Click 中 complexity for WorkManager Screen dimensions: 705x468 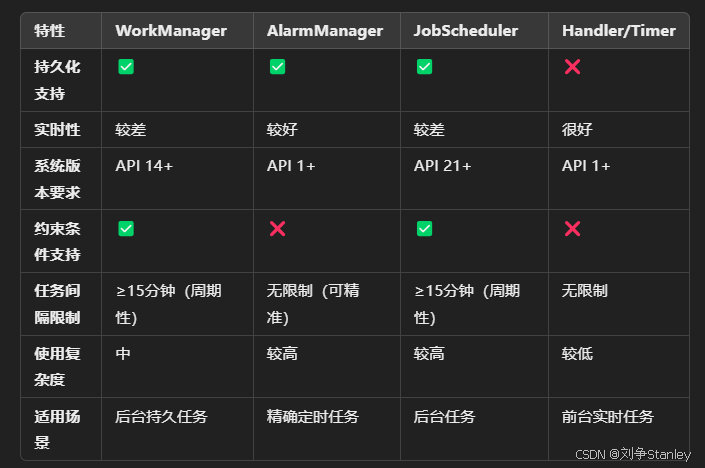[123, 353]
